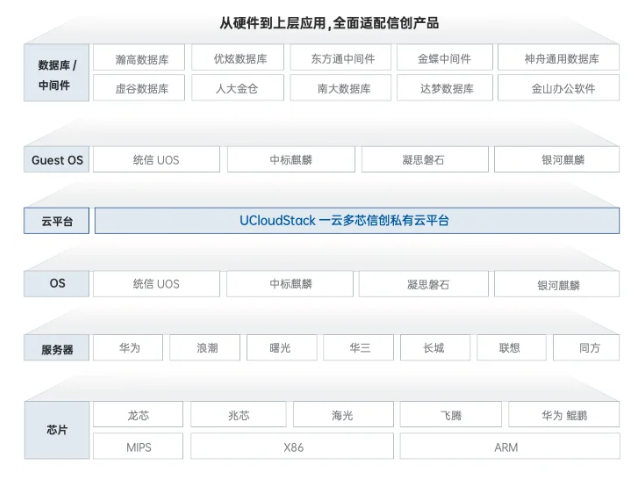The height and width of the screenshot is (481, 638).
Task: Click the OS row label
Action: click(x=57, y=284)
